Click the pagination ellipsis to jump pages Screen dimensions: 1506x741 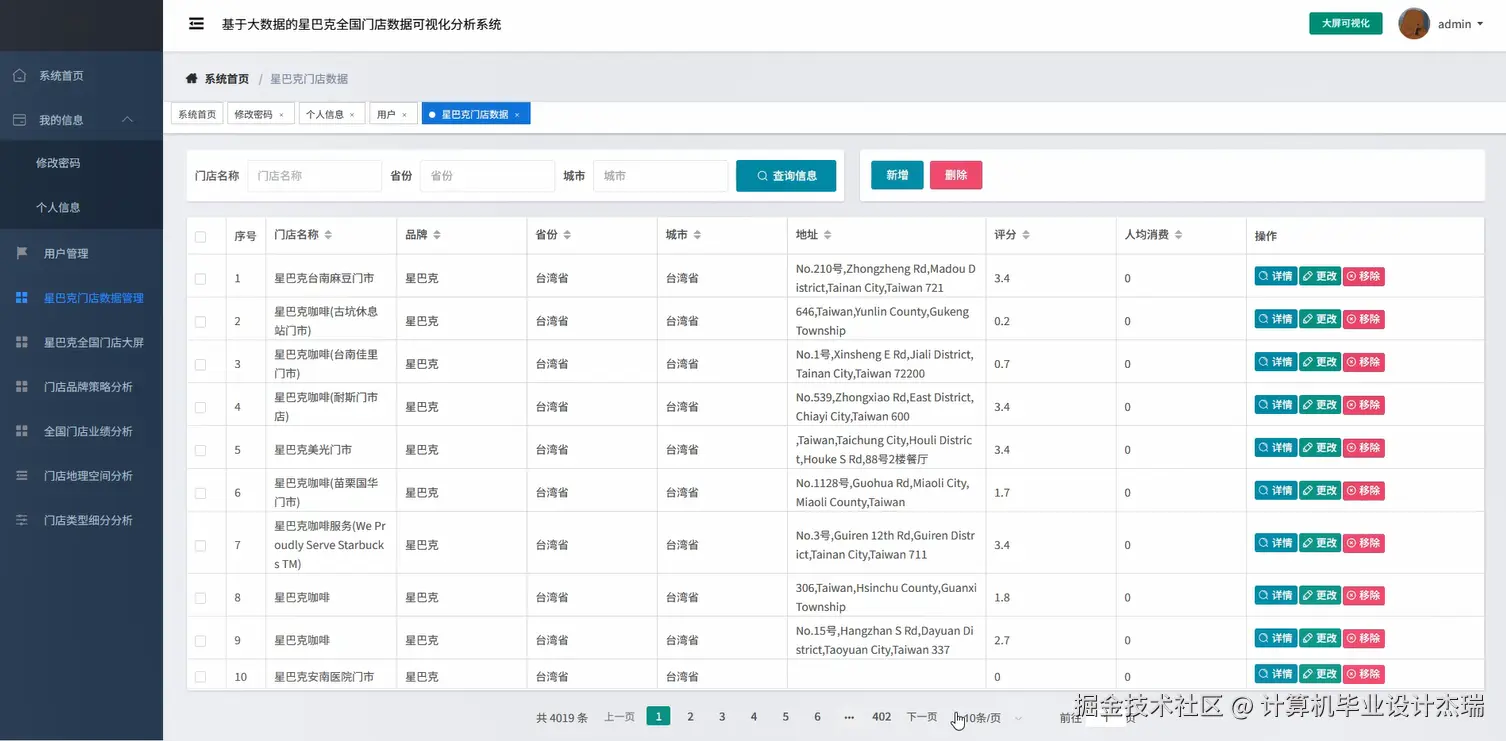point(849,717)
